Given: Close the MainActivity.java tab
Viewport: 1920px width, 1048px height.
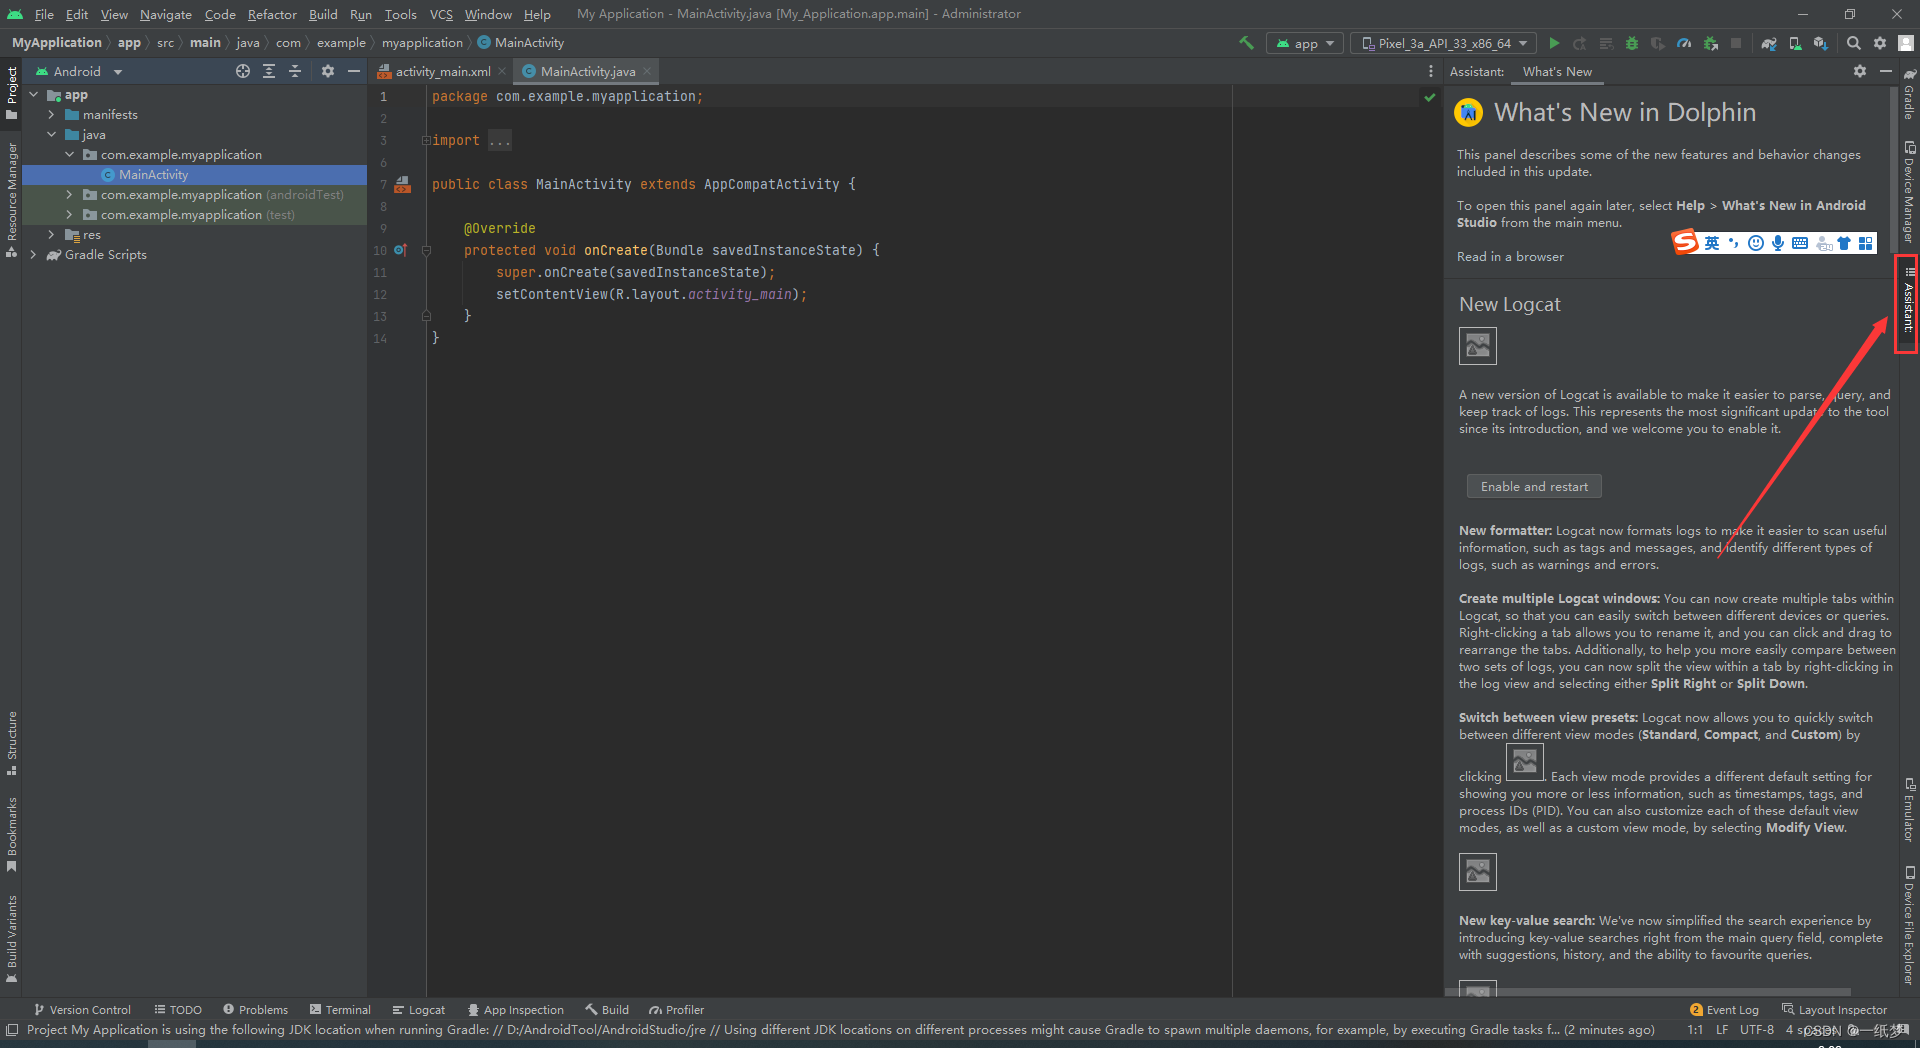Looking at the screenshot, I should point(647,71).
